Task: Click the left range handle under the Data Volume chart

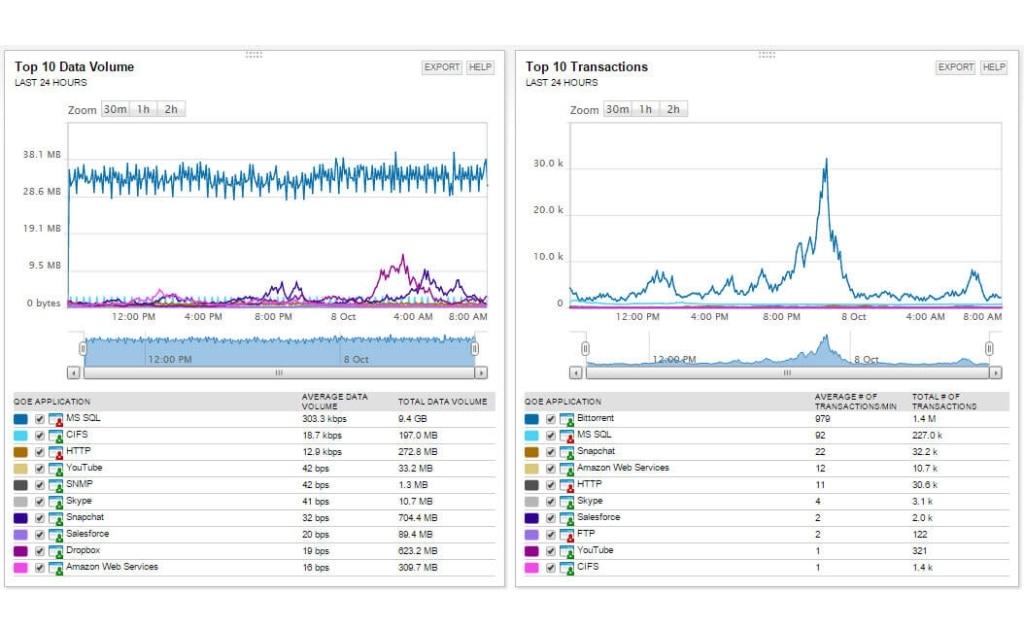Action: click(84, 350)
